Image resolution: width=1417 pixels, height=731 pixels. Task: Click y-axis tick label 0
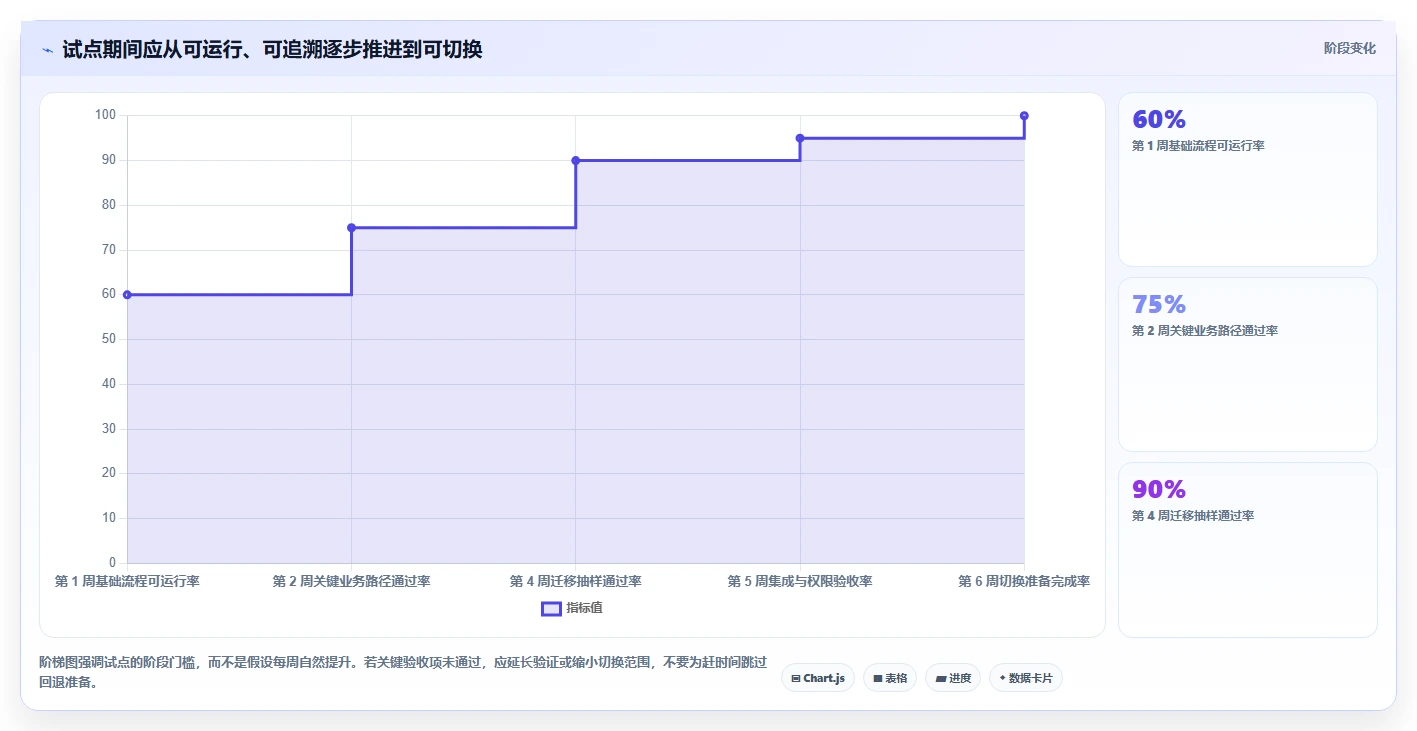tap(112, 563)
